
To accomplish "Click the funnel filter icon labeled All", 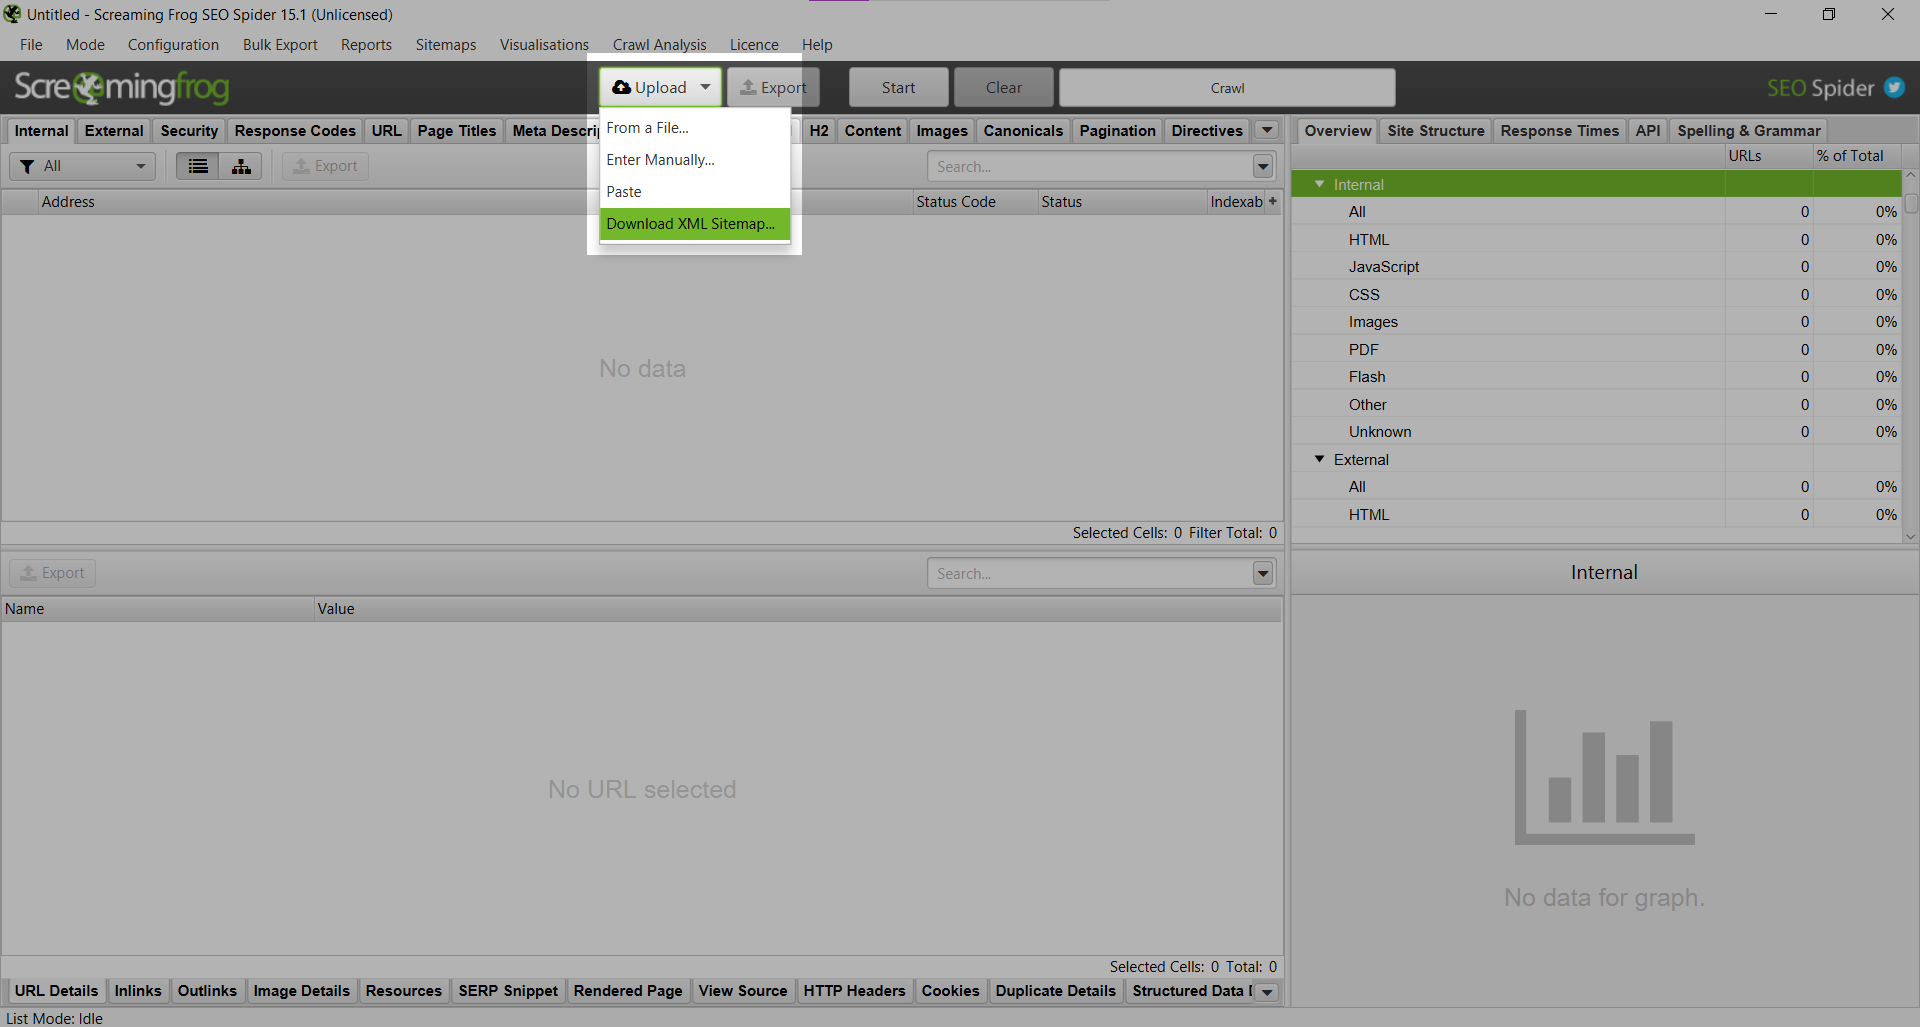I will pos(28,166).
